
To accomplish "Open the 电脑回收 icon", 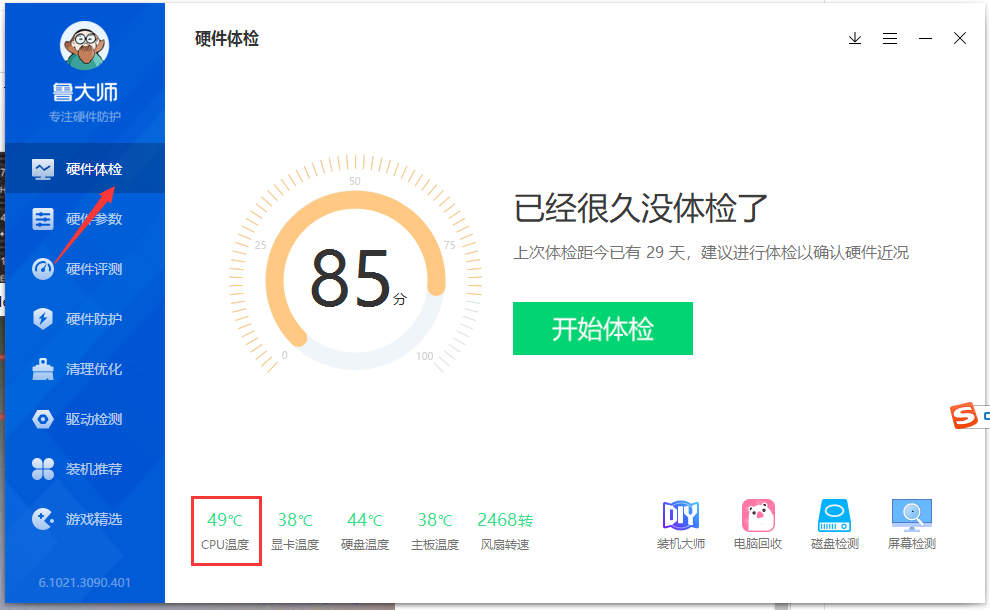I will pos(758,516).
